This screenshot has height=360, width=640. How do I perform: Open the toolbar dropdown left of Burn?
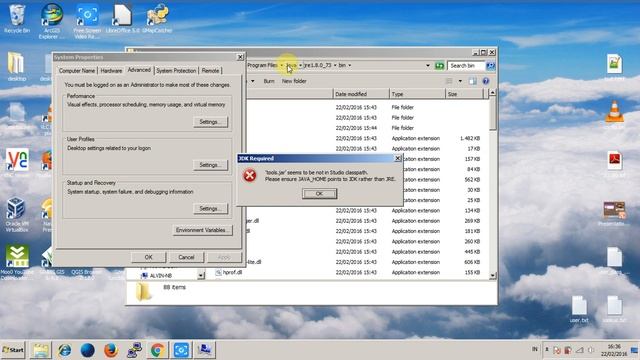click(253, 81)
